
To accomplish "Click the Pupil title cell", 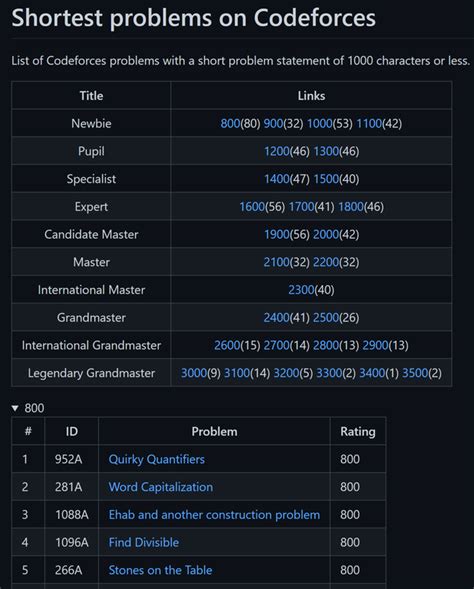I will [x=91, y=151].
